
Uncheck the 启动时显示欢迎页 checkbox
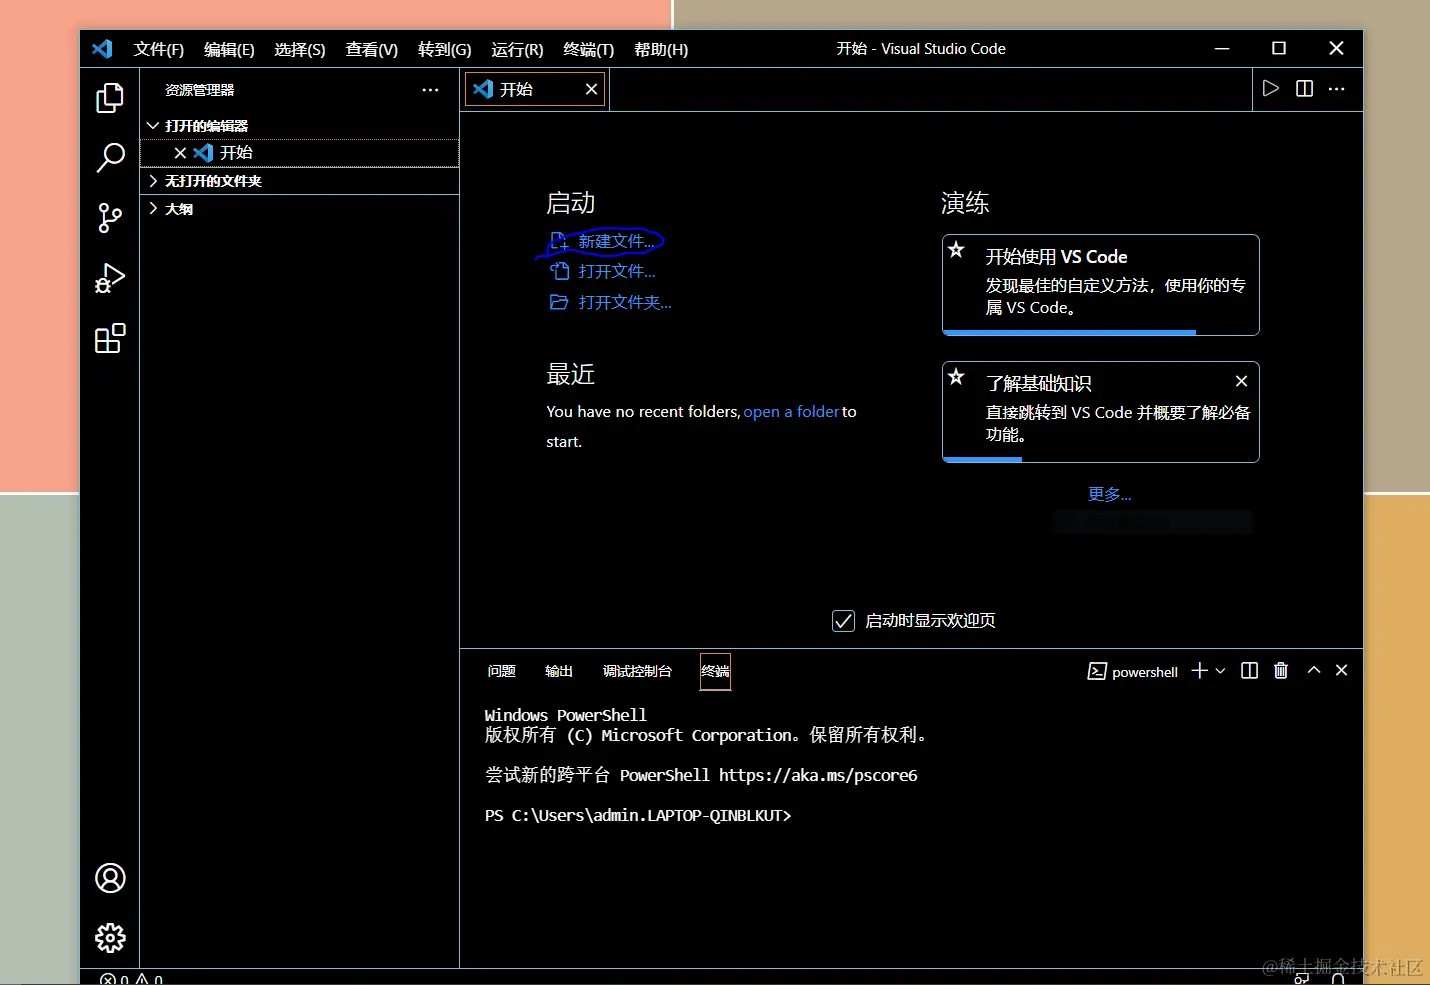pos(843,621)
